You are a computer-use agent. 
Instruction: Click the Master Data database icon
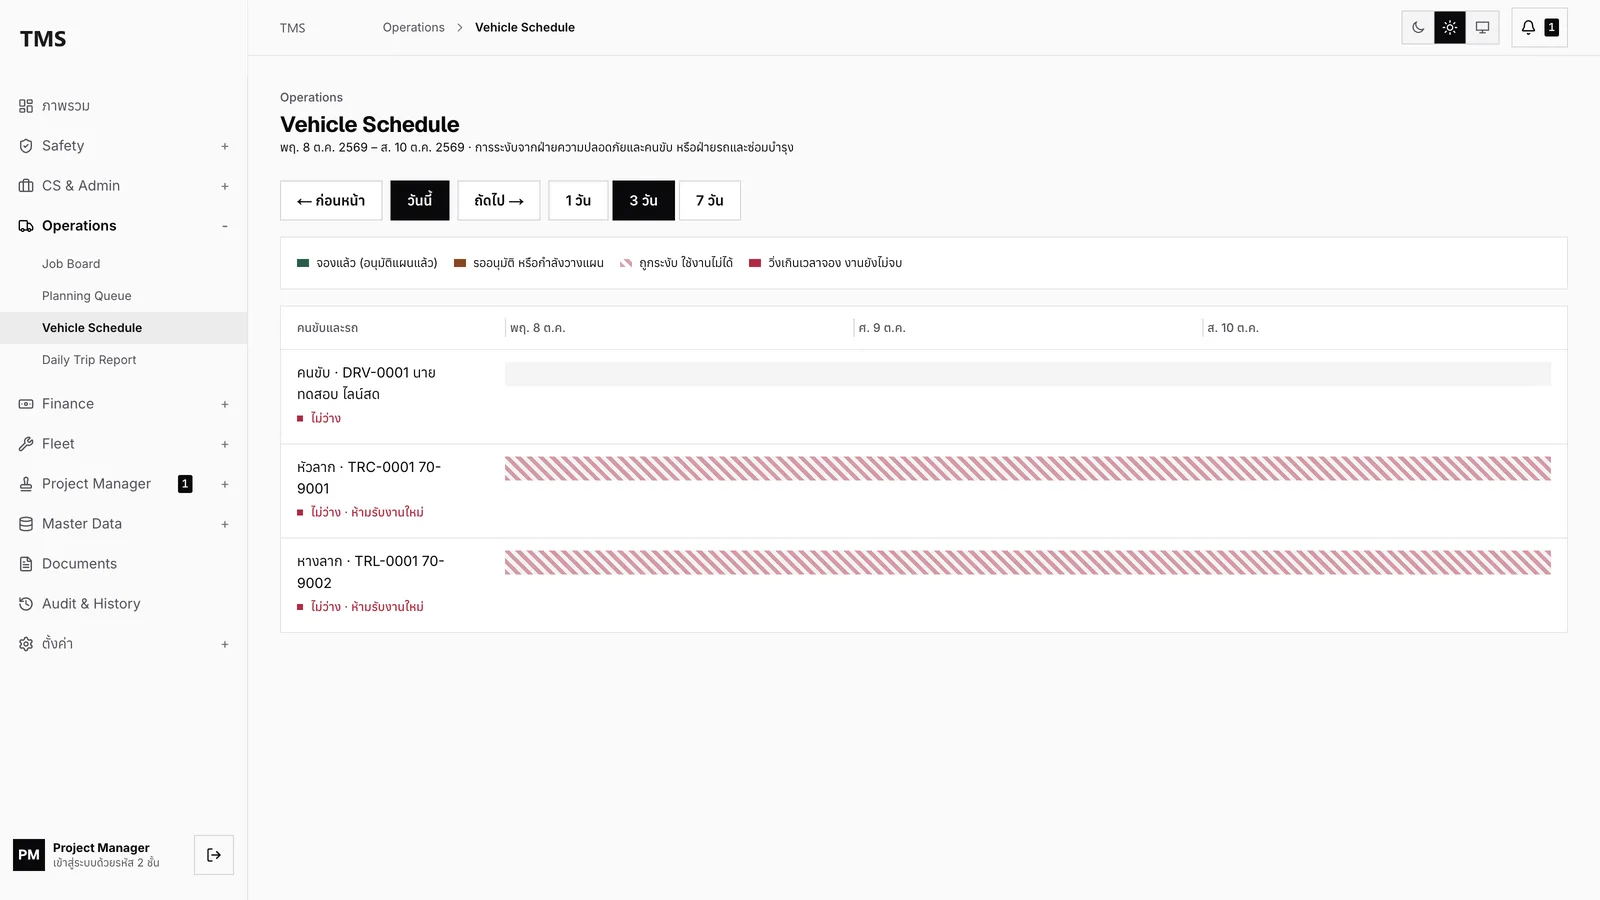[26, 524]
